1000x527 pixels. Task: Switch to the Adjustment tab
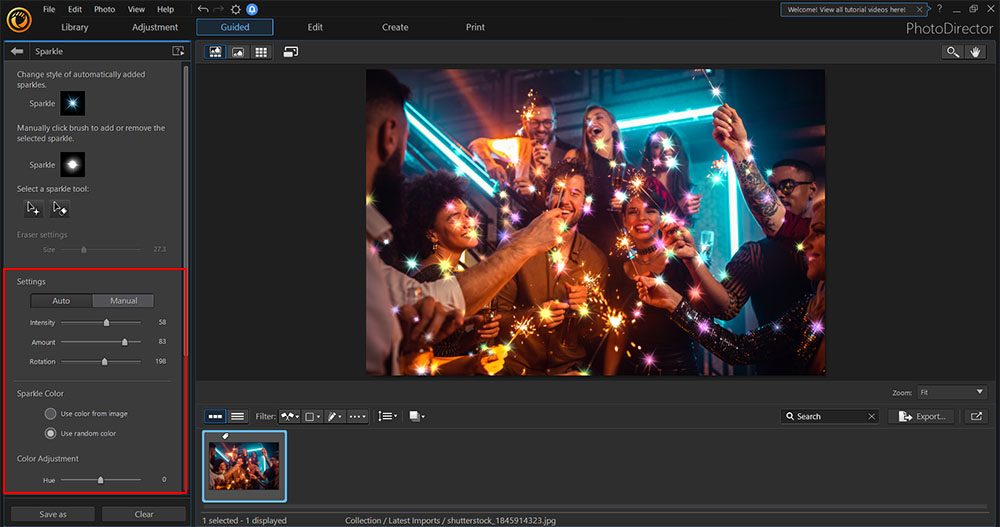(155, 27)
